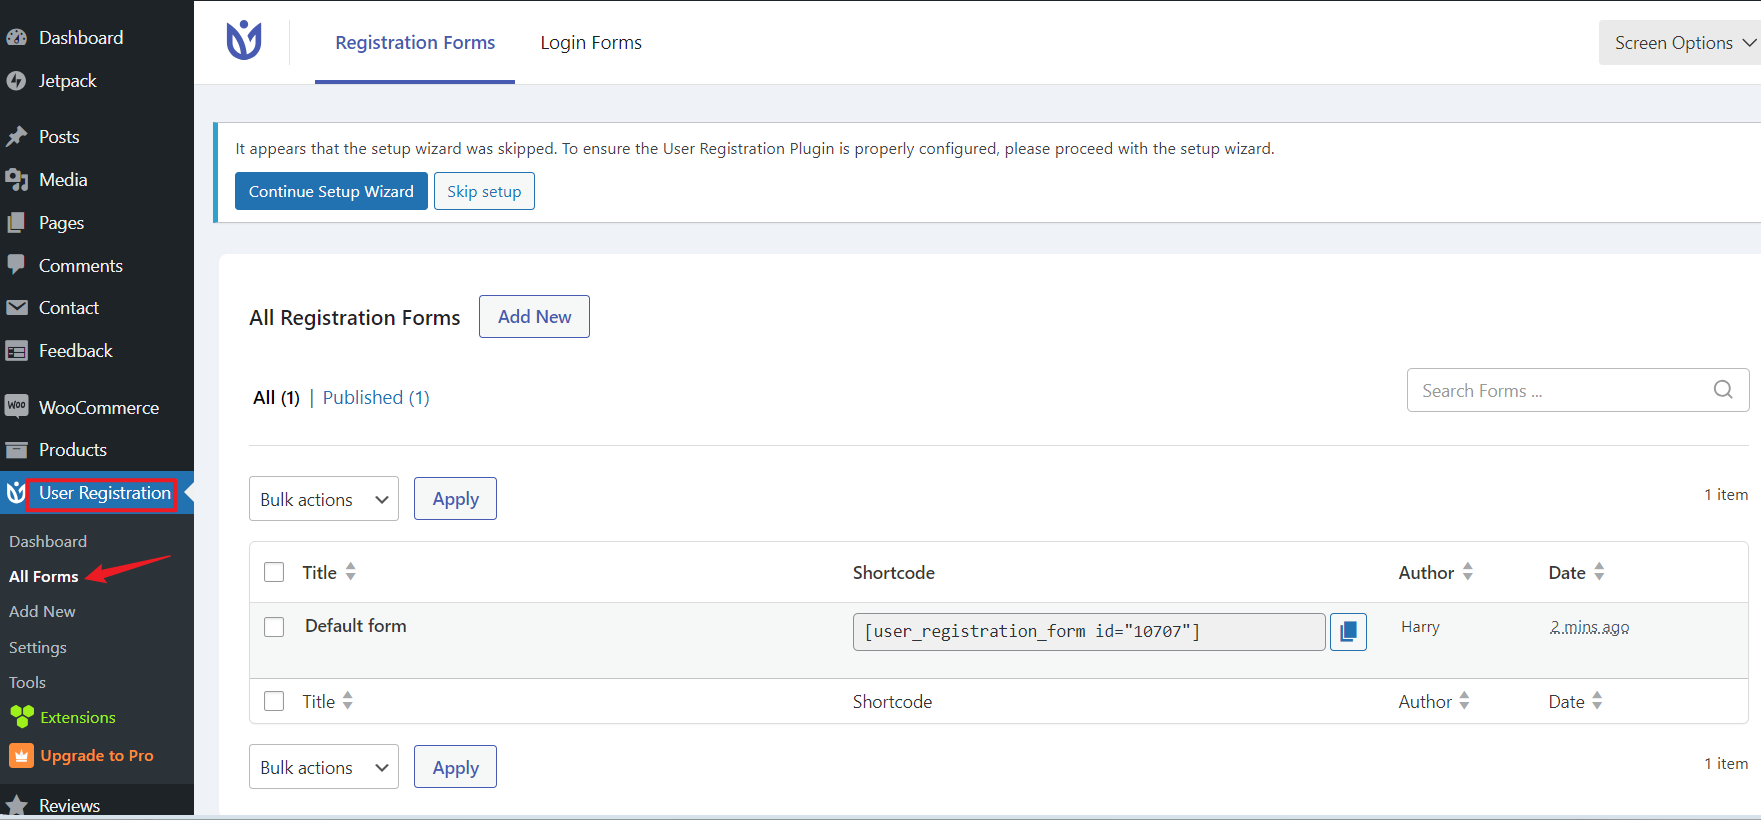Open Jetpack in the sidebar
1761x820 pixels.
(x=67, y=81)
